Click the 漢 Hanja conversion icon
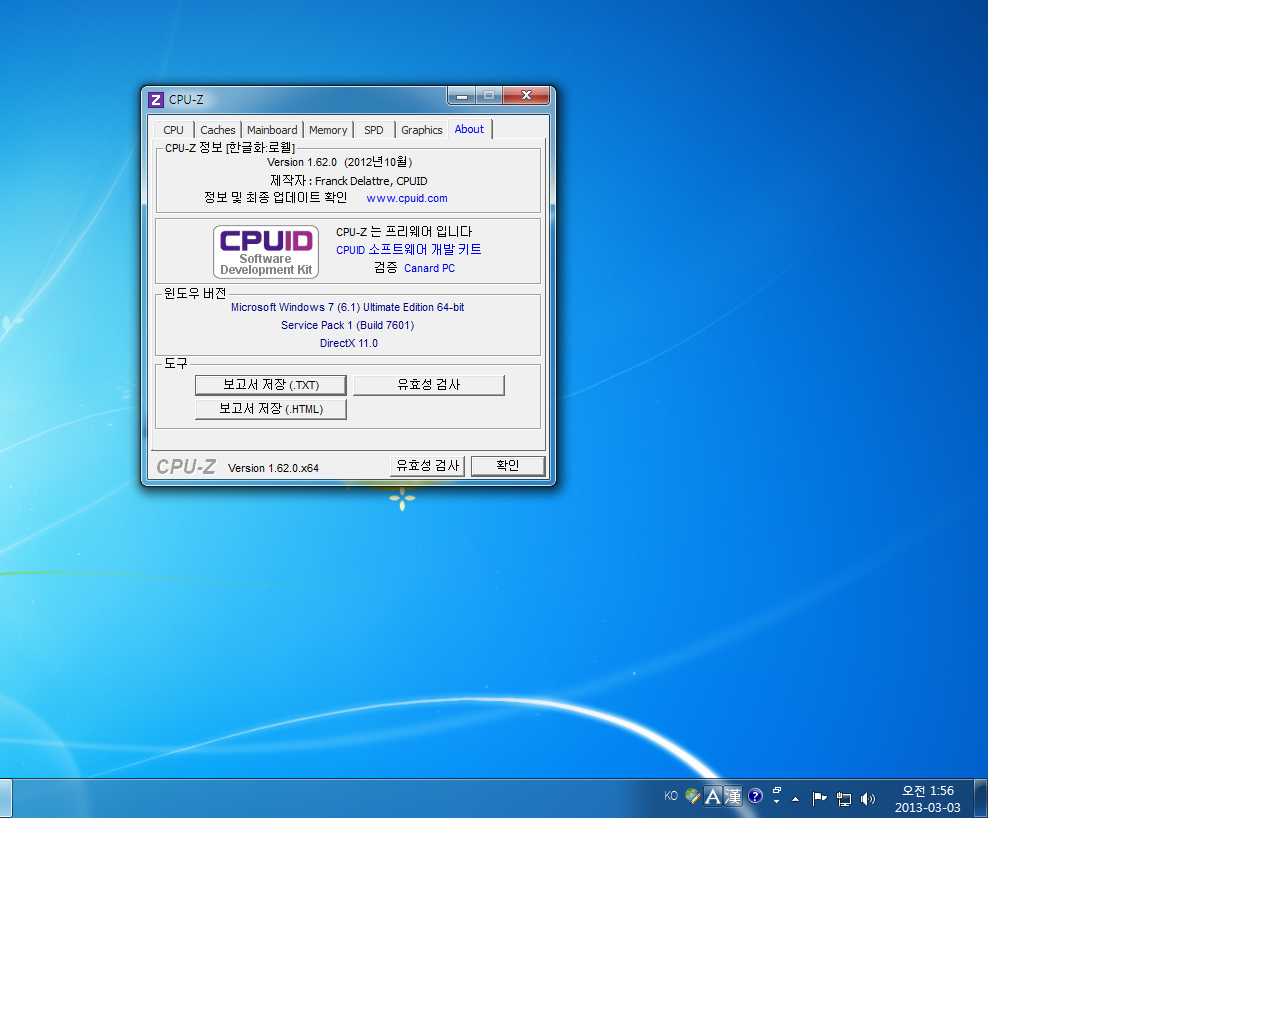1280x1024 pixels. coord(733,796)
